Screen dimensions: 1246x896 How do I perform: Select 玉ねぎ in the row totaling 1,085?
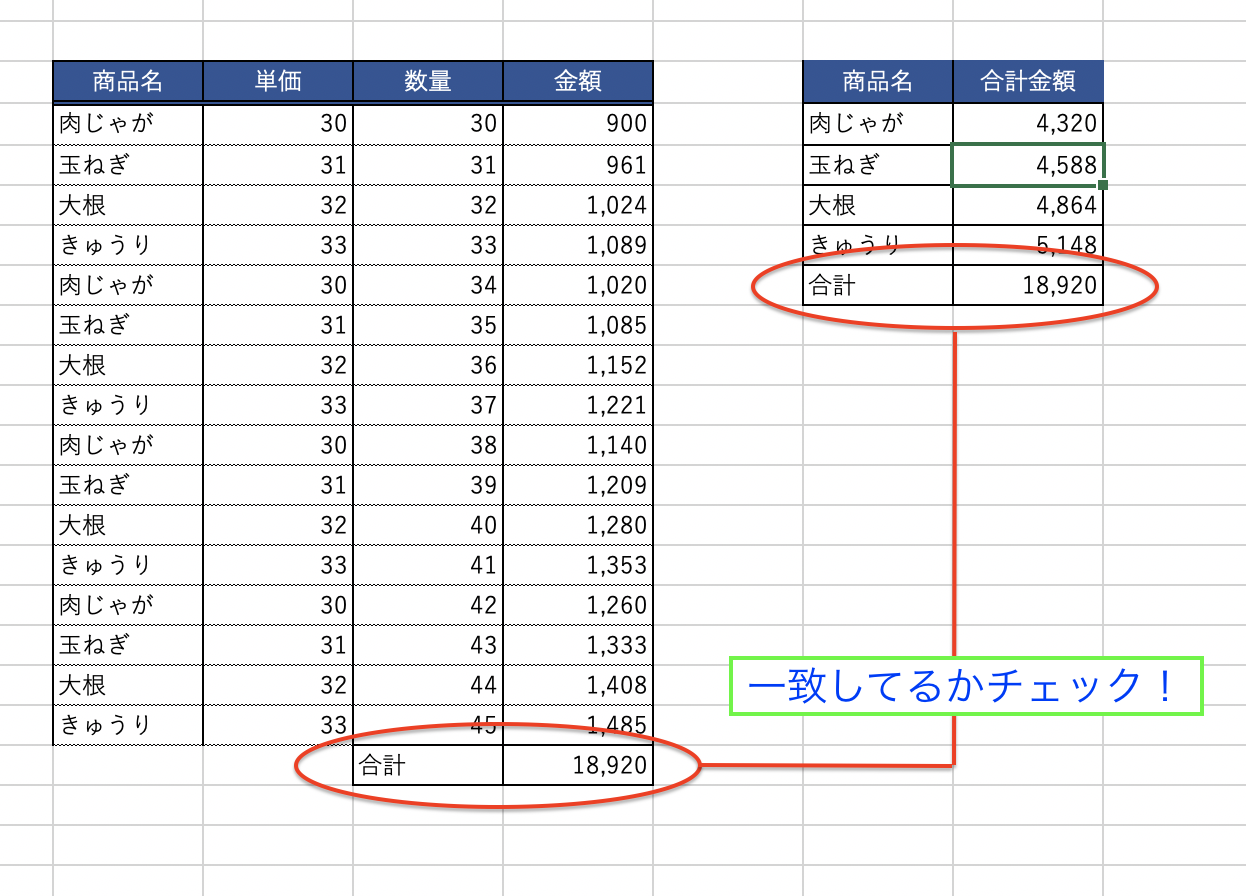tap(128, 325)
